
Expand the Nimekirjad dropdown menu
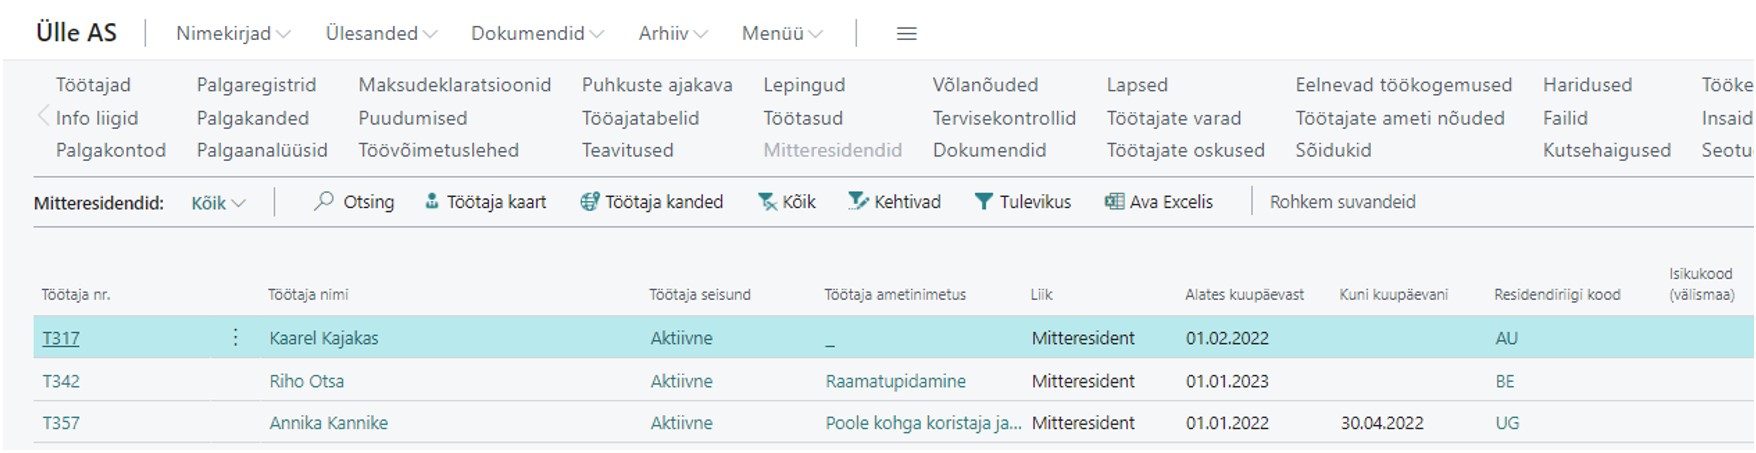[x=233, y=34]
